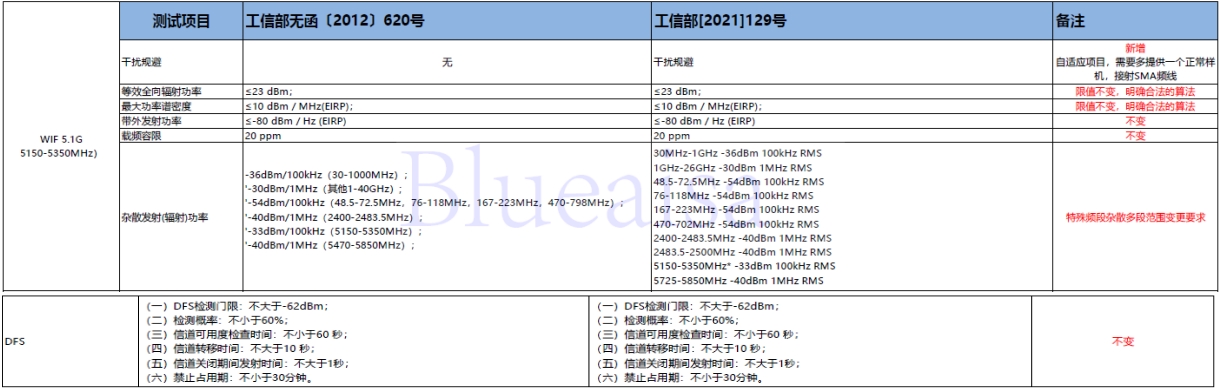Click DFS检测门限 line in left DFS cell

(x=238, y=306)
